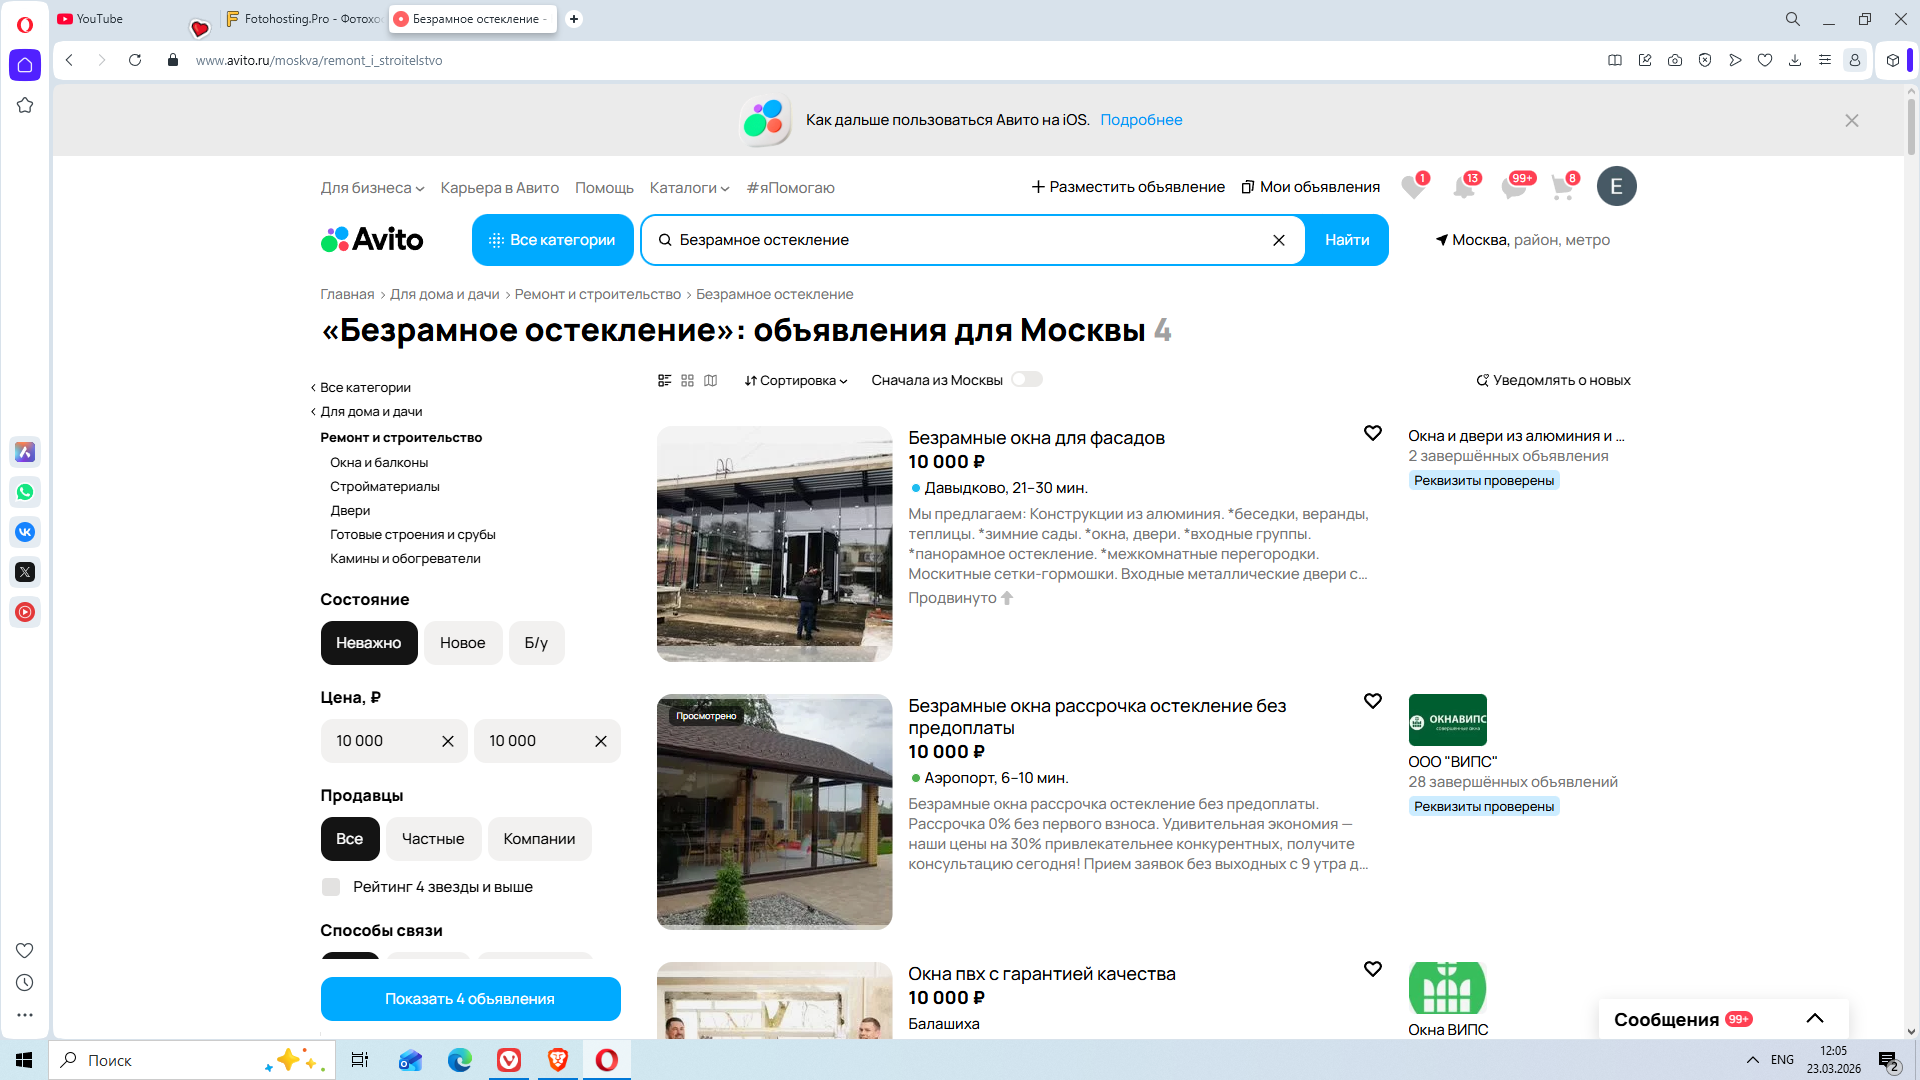The image size is (1920, 1080).
Task: Select 'Новое' condition option
Action: (462, 643)
